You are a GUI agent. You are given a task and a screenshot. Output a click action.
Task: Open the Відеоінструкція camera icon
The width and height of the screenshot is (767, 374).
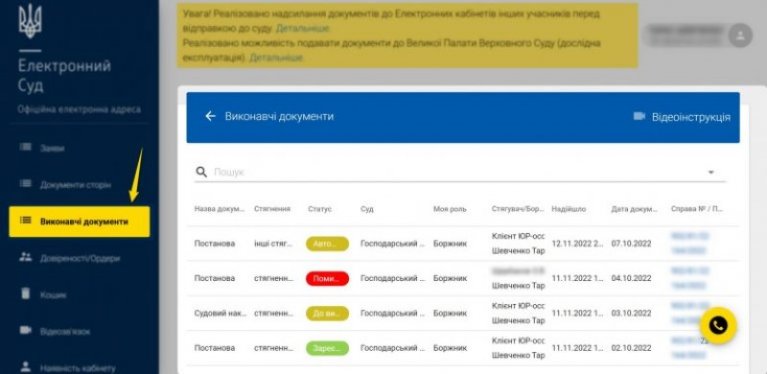(639, 116)
